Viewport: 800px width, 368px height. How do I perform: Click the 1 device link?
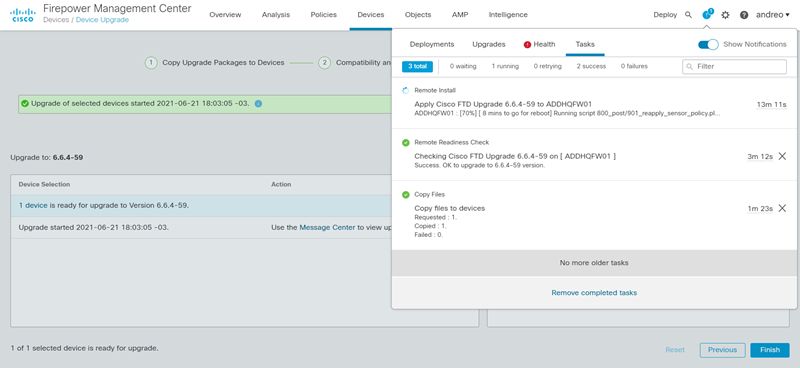click(x=33, y=205)
